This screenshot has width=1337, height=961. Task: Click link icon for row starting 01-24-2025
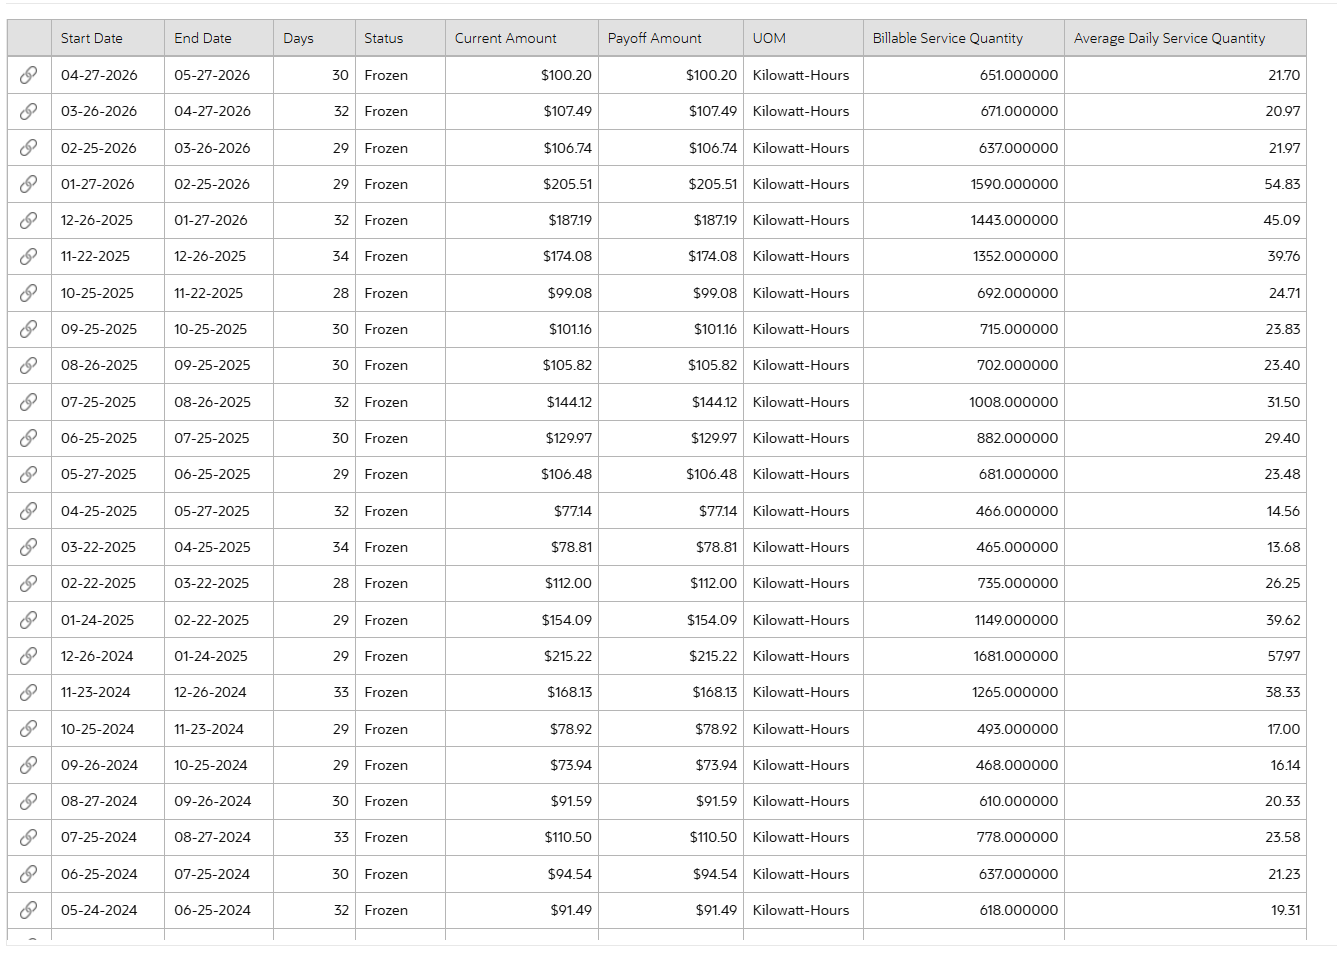click(29, 620)
